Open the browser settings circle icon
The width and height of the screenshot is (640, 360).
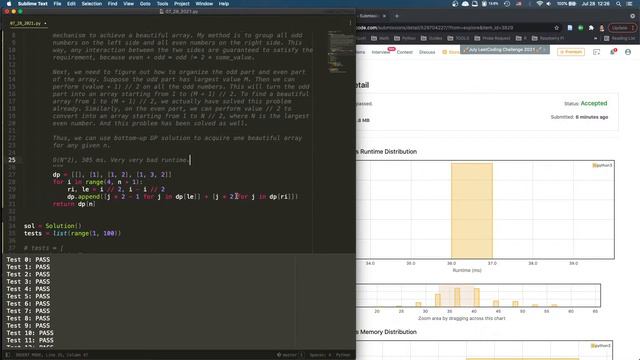point(633,16)
